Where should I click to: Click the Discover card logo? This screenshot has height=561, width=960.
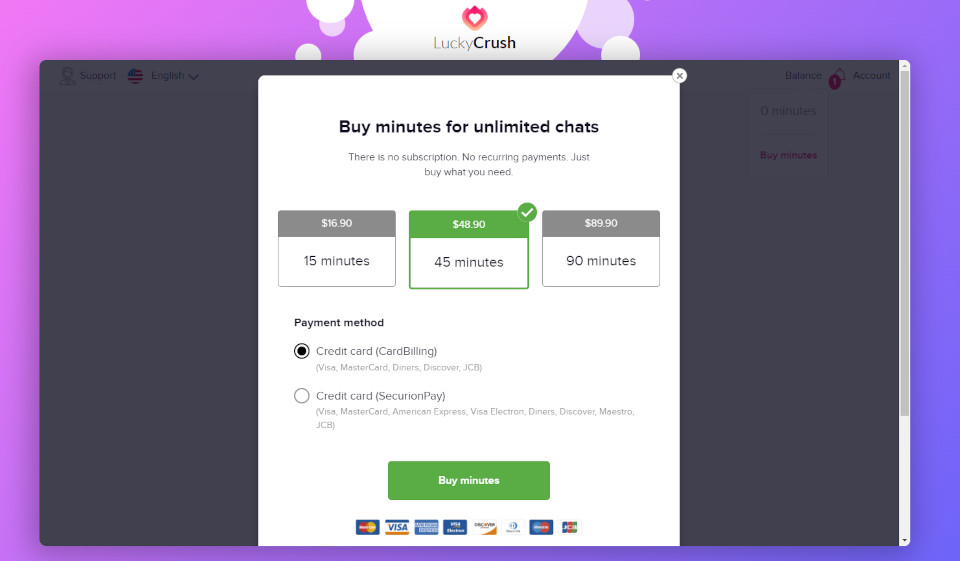click(x=485, y=526)
